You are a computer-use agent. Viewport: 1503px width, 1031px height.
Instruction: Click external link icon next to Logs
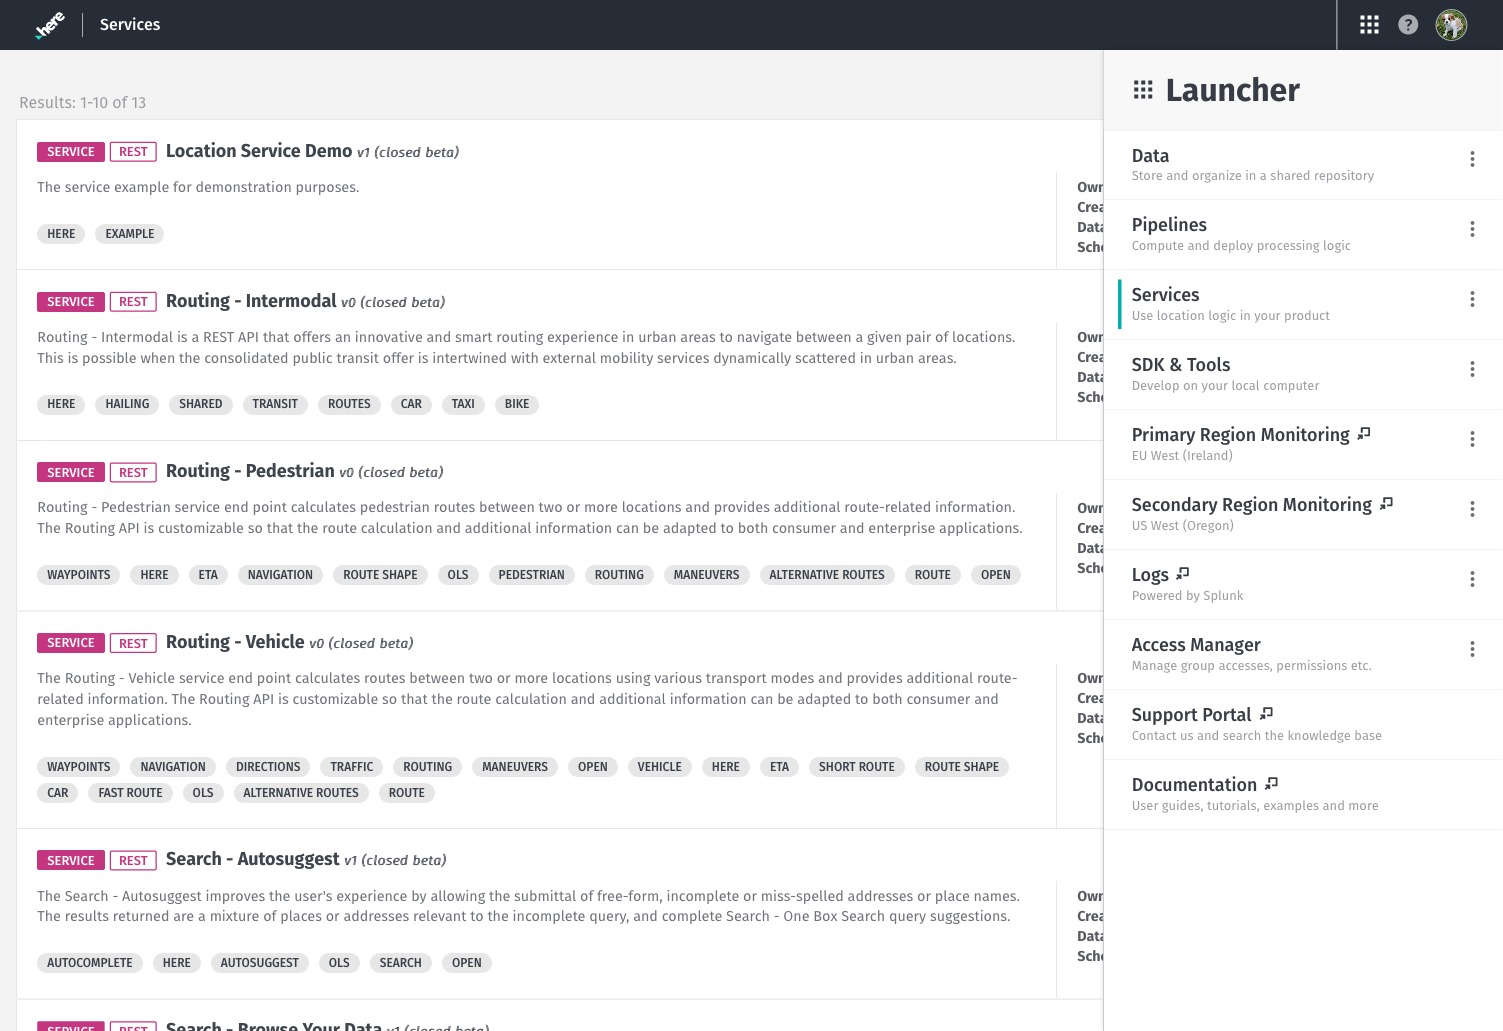coord(1183,573)
